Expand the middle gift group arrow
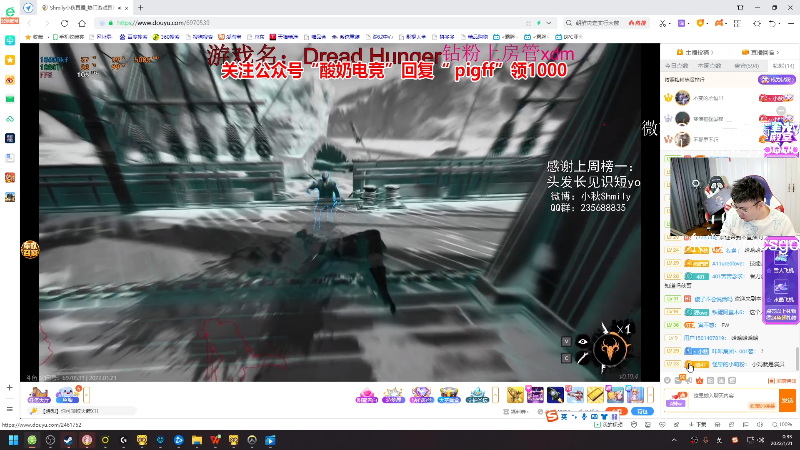Viewport: 800px width, 450px height. click(x=495, y=394)
